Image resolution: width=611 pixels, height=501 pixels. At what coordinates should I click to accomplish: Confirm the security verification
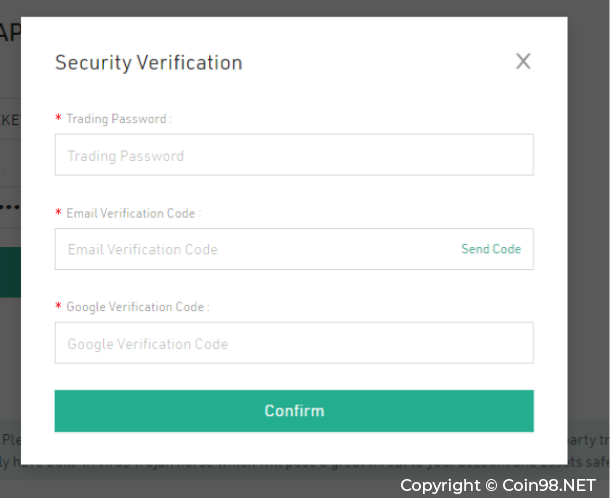[x=294, y=411]
